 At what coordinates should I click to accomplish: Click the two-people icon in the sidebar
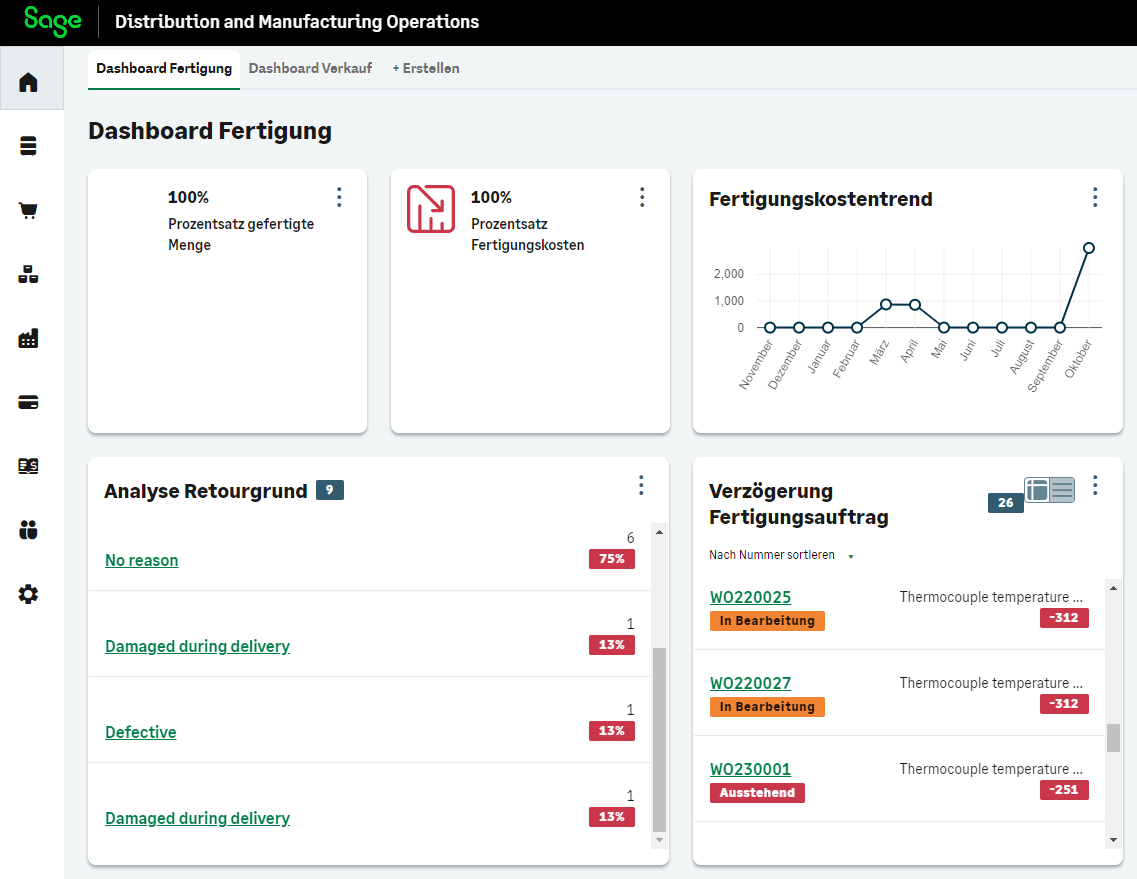coord(28,530)
